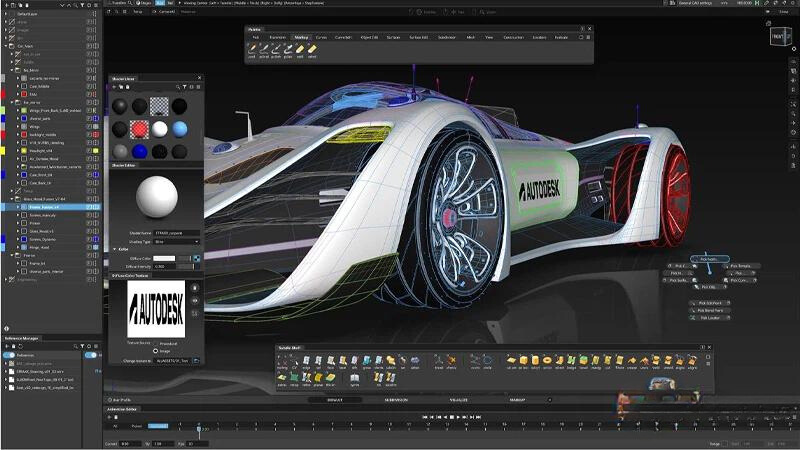This screenshot has height=450, width=800.
Task: Add new layer with plus icon in layer panel
Action: [x=7, y=5]
